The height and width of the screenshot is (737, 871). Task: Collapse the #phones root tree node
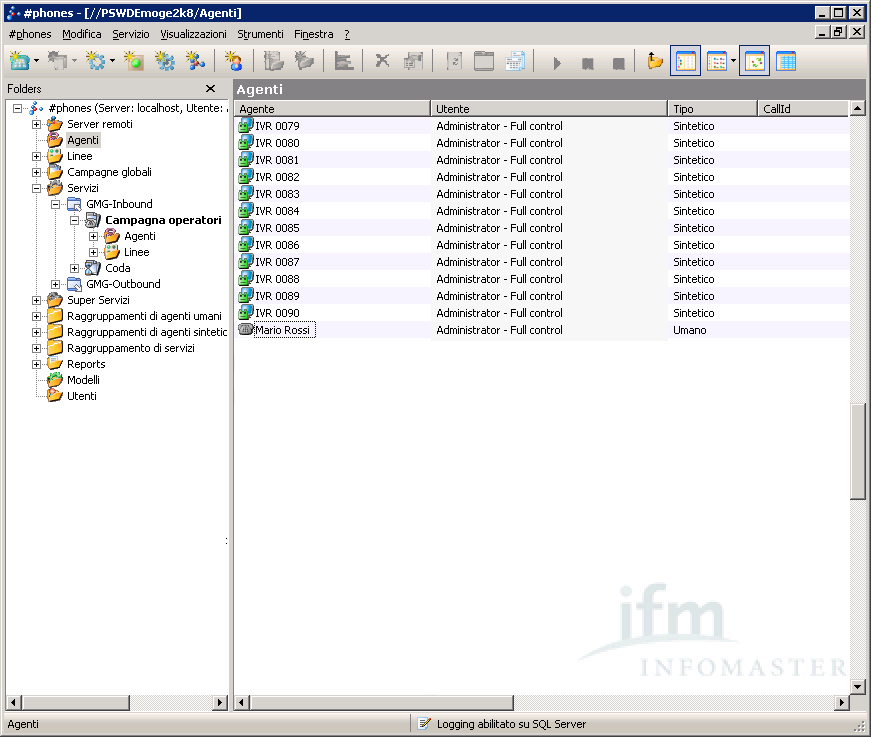(x=18, y=108)
